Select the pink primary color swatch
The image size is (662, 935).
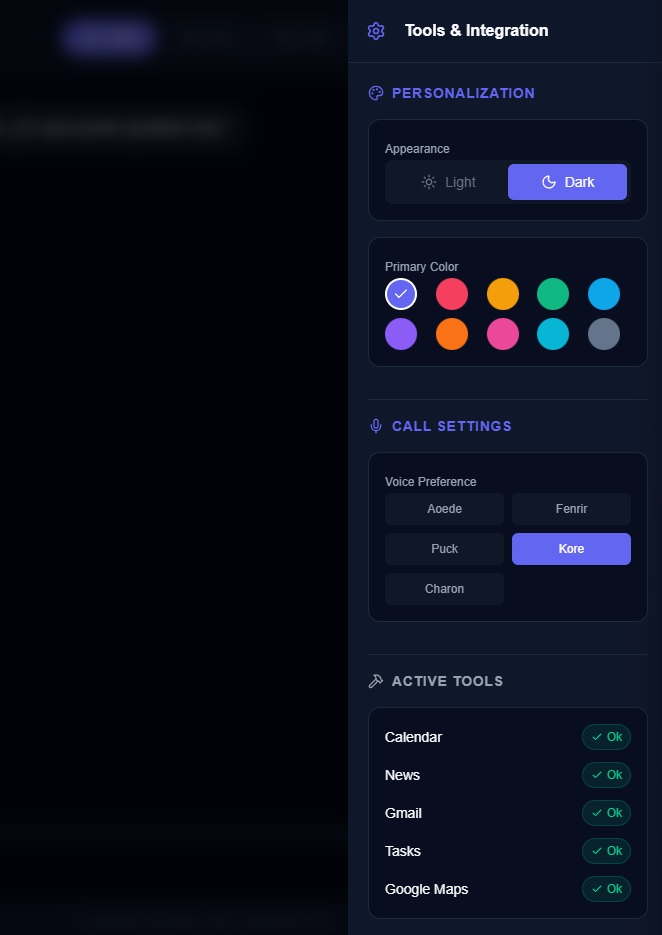coord(503,334)
